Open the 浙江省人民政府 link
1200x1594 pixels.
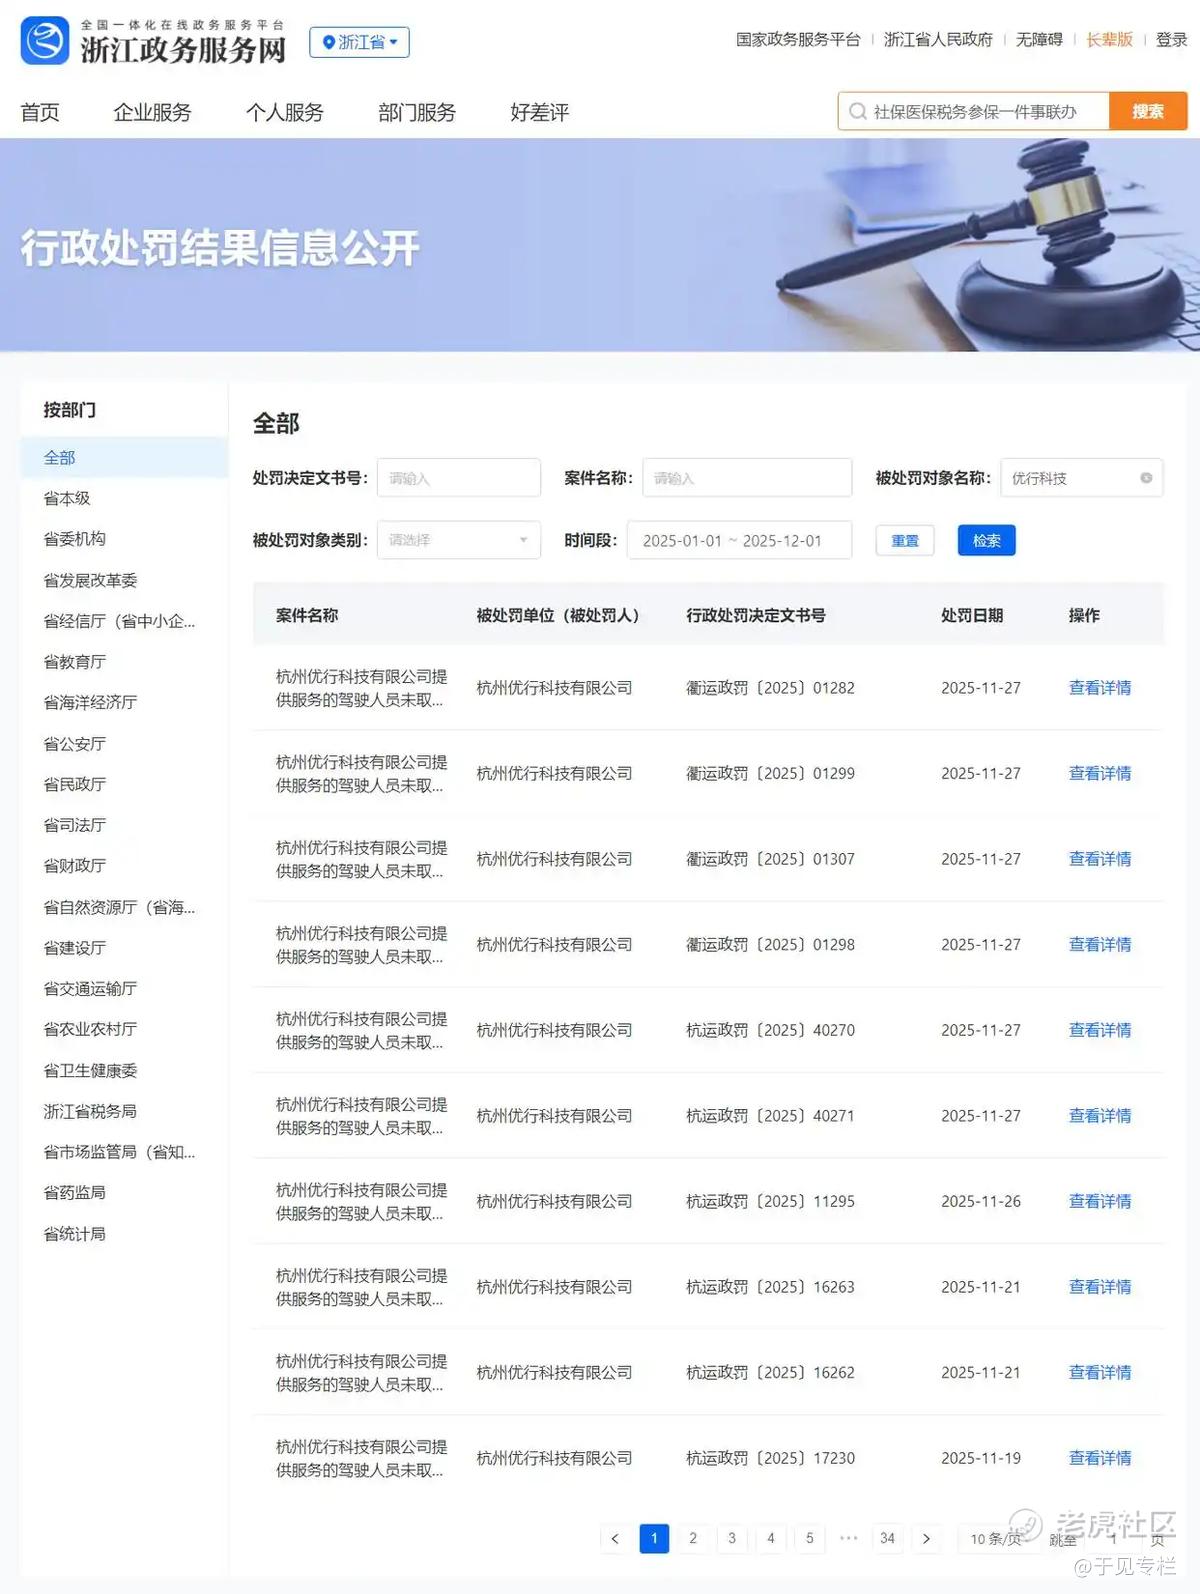938,40
